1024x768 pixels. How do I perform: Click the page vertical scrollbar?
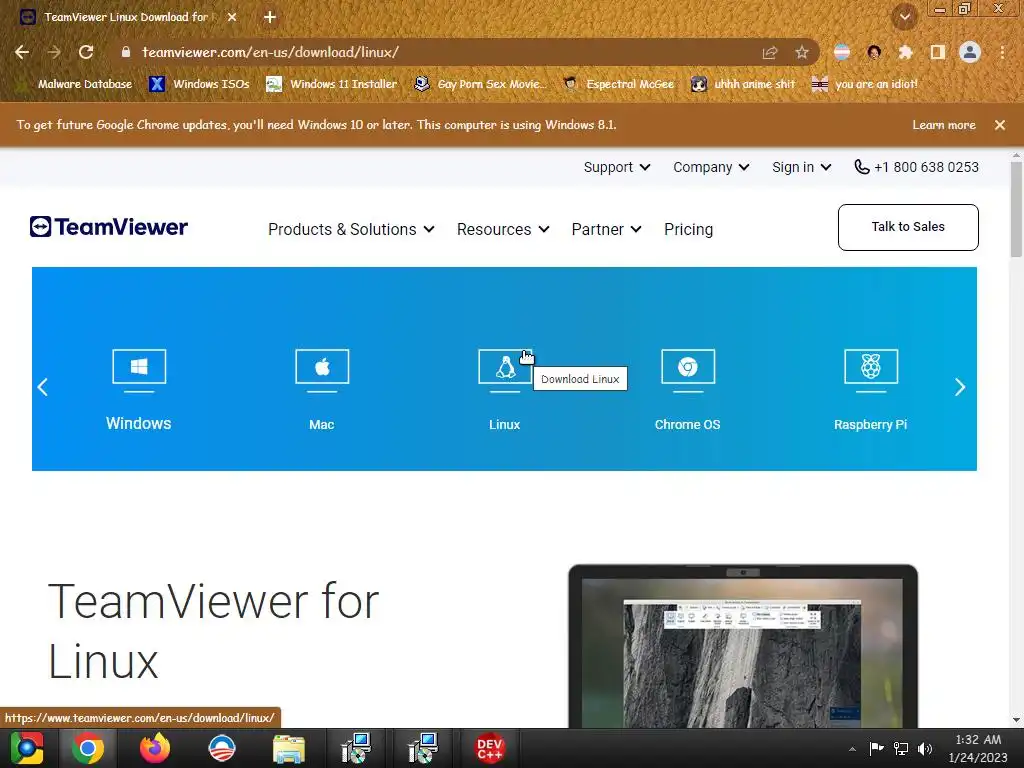click(1016, 208)
